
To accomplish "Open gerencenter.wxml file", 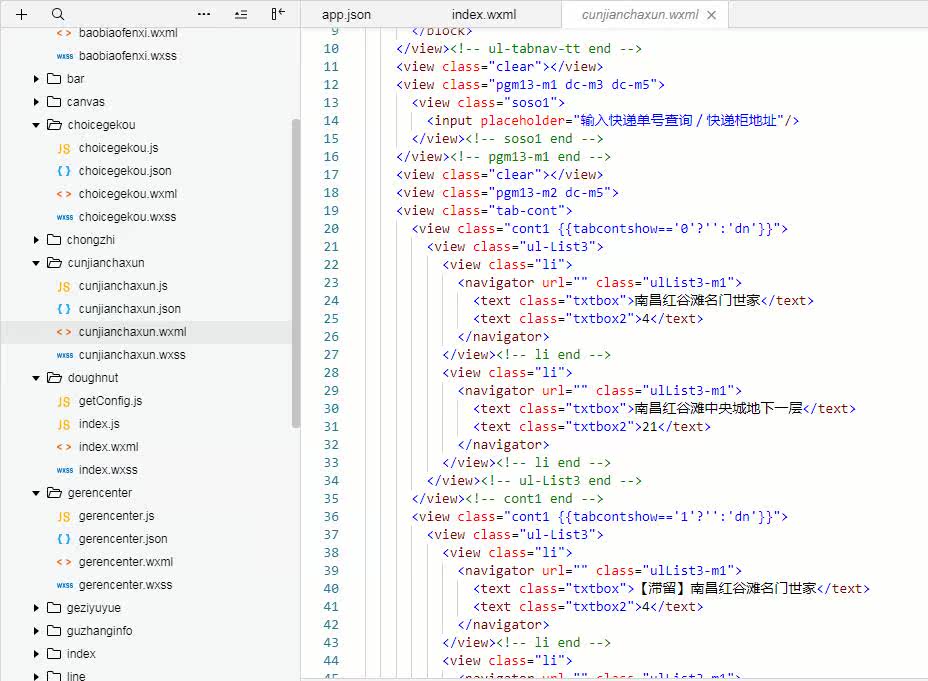I will (125, 562).
